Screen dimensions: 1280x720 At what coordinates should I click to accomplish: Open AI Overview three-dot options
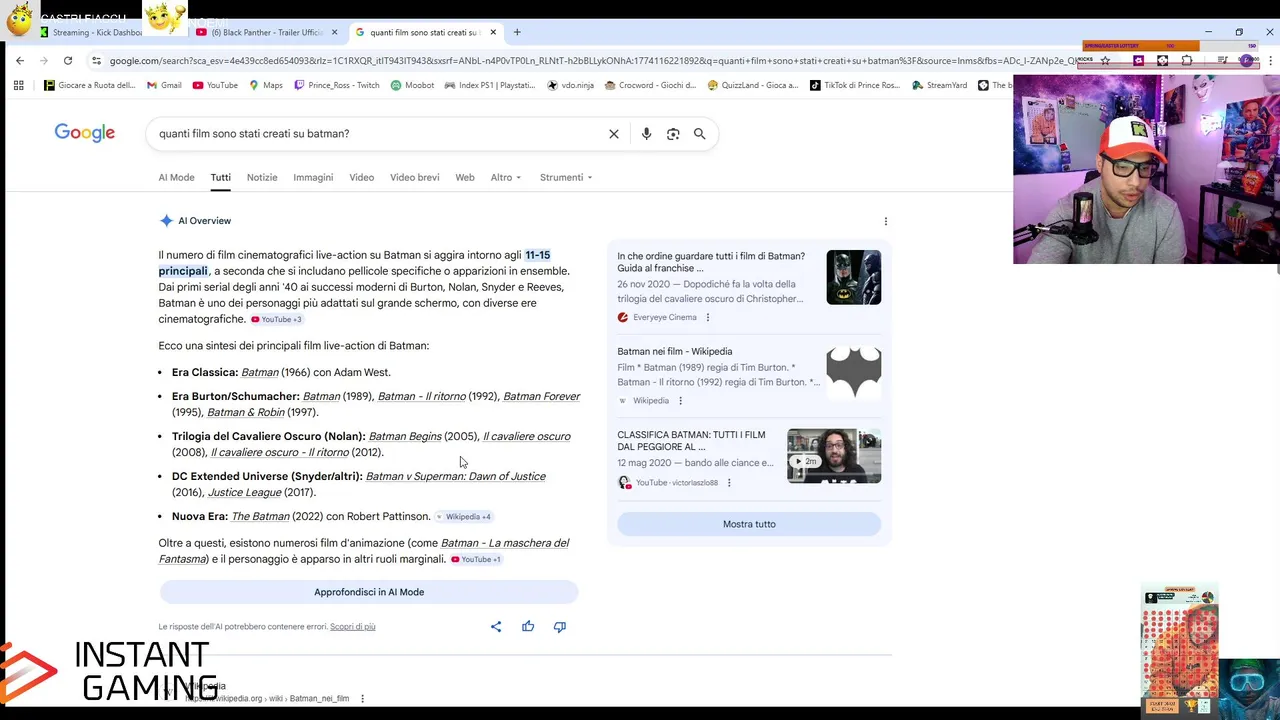(885, 221)
